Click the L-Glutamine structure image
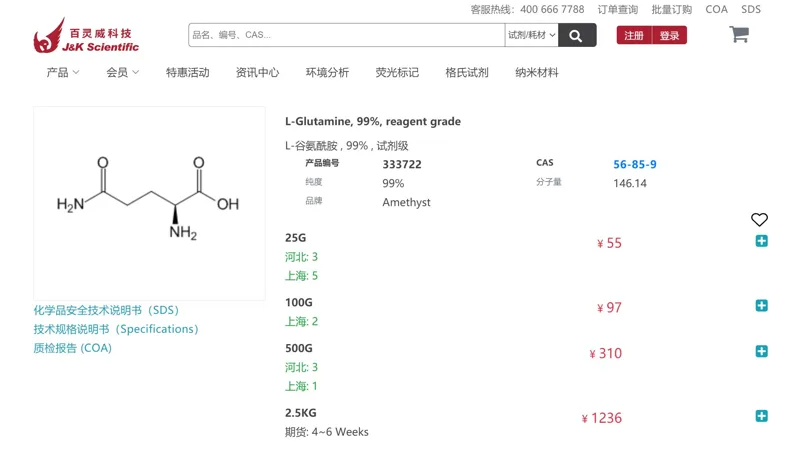Viewport: 800px width, 464px height. coord(149,203)
